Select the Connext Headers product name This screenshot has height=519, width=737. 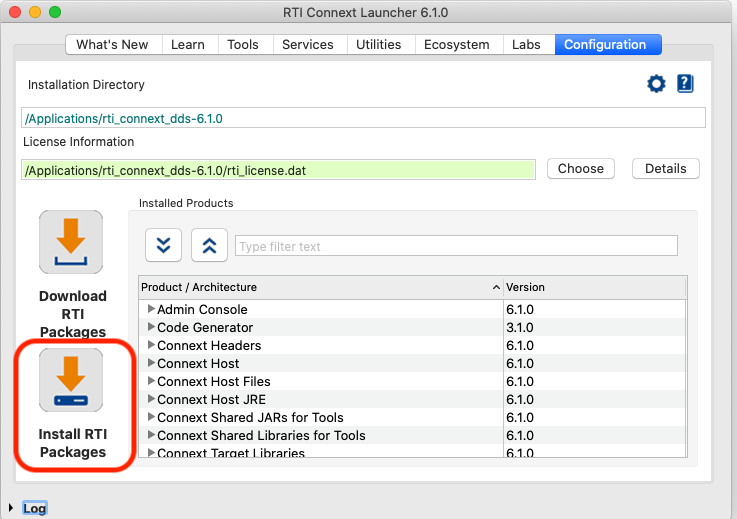209,346
